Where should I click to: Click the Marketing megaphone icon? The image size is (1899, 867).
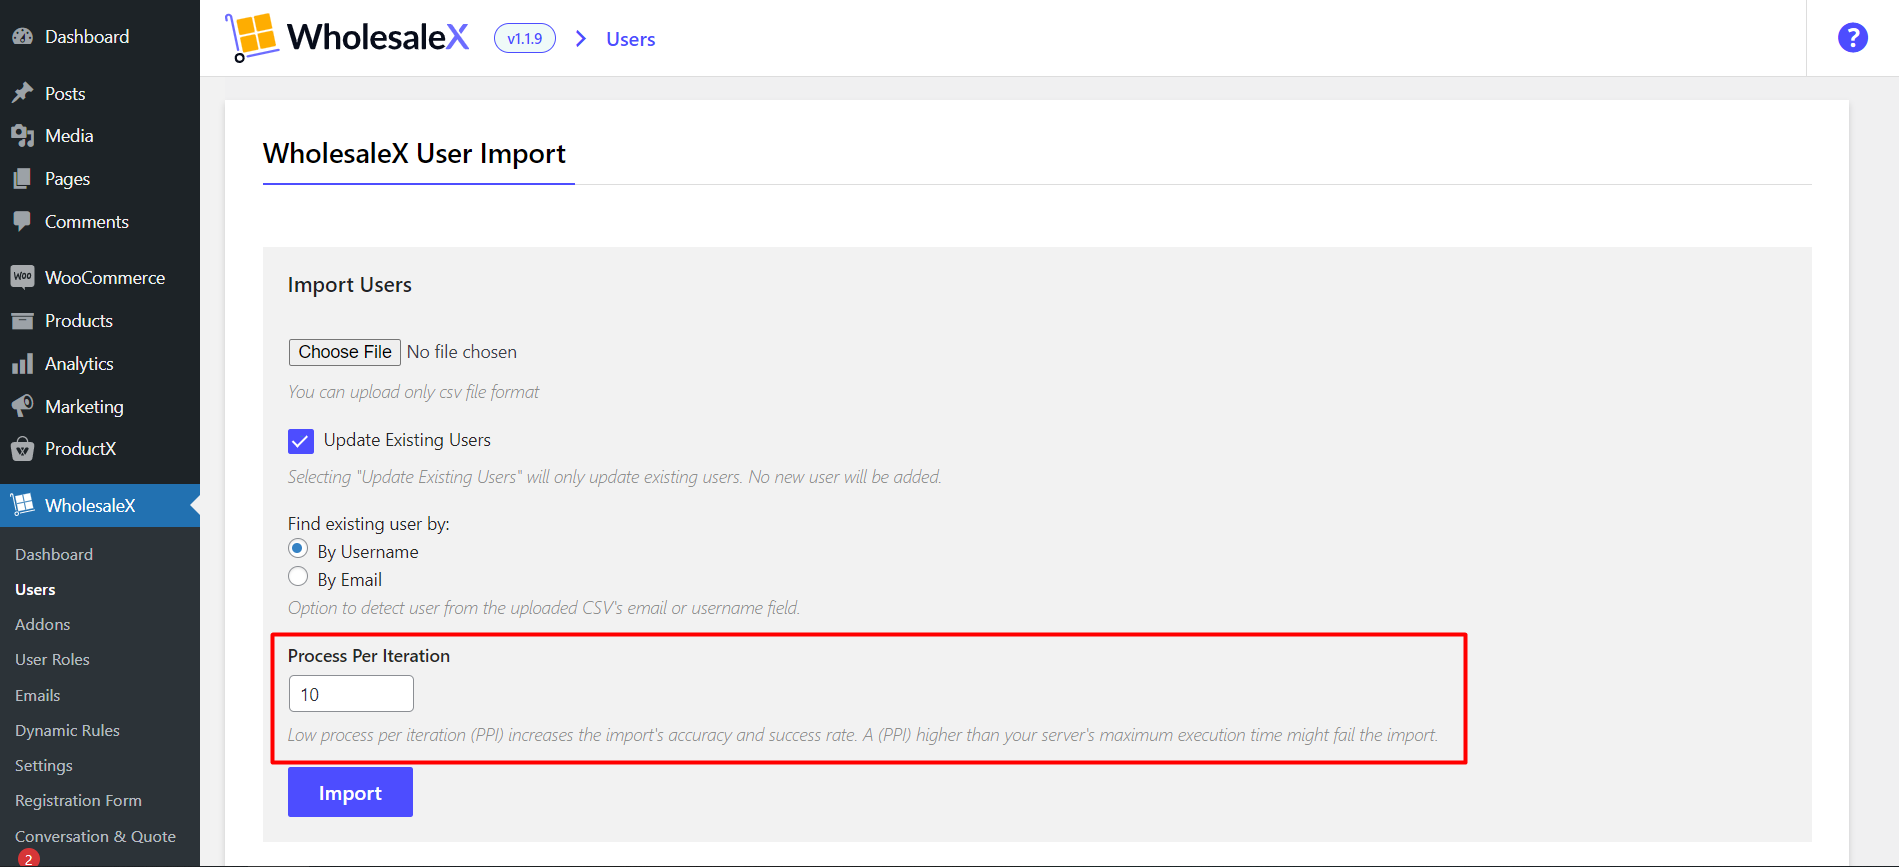pyautogui.click(x=22, y=407)
